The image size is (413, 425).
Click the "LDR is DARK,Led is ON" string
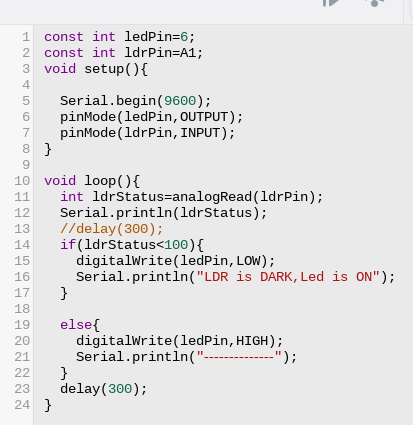tap(288, 277)
